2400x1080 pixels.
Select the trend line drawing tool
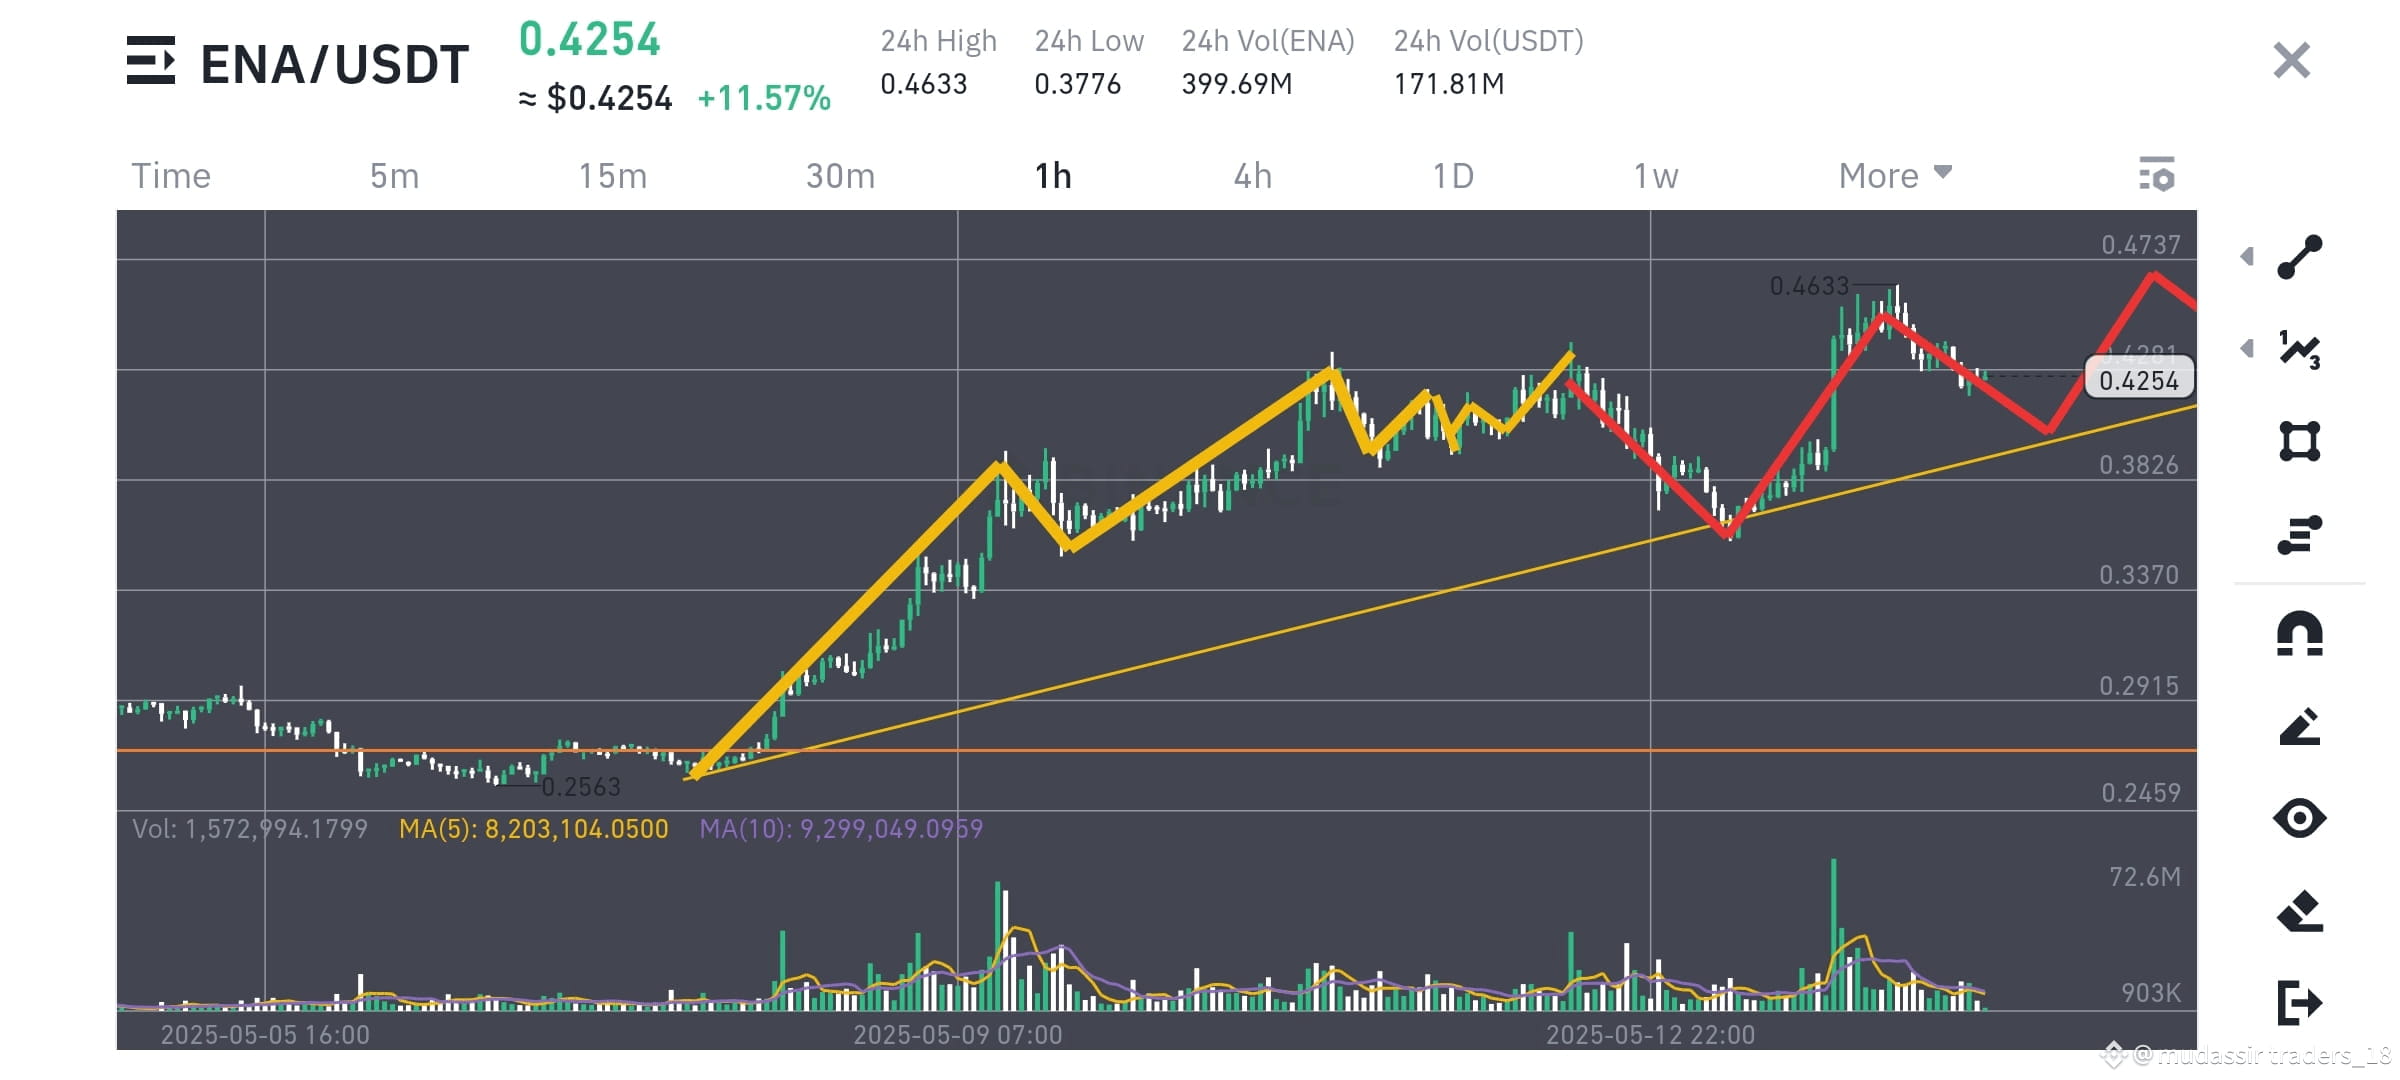[2299, 257]
